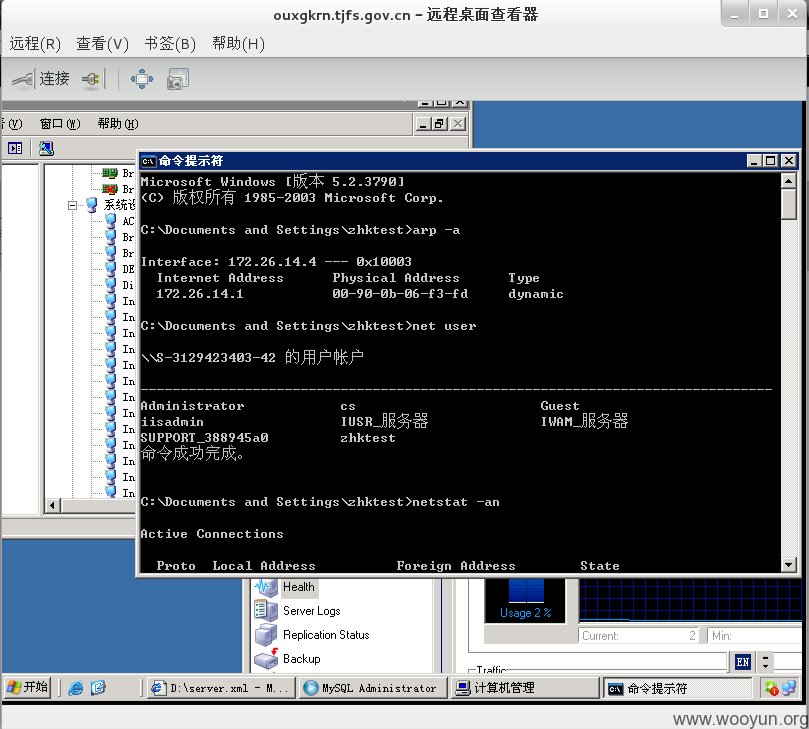Open the 远程(R) menu
The height and width of the screenshot is (729, 809).
35,44
